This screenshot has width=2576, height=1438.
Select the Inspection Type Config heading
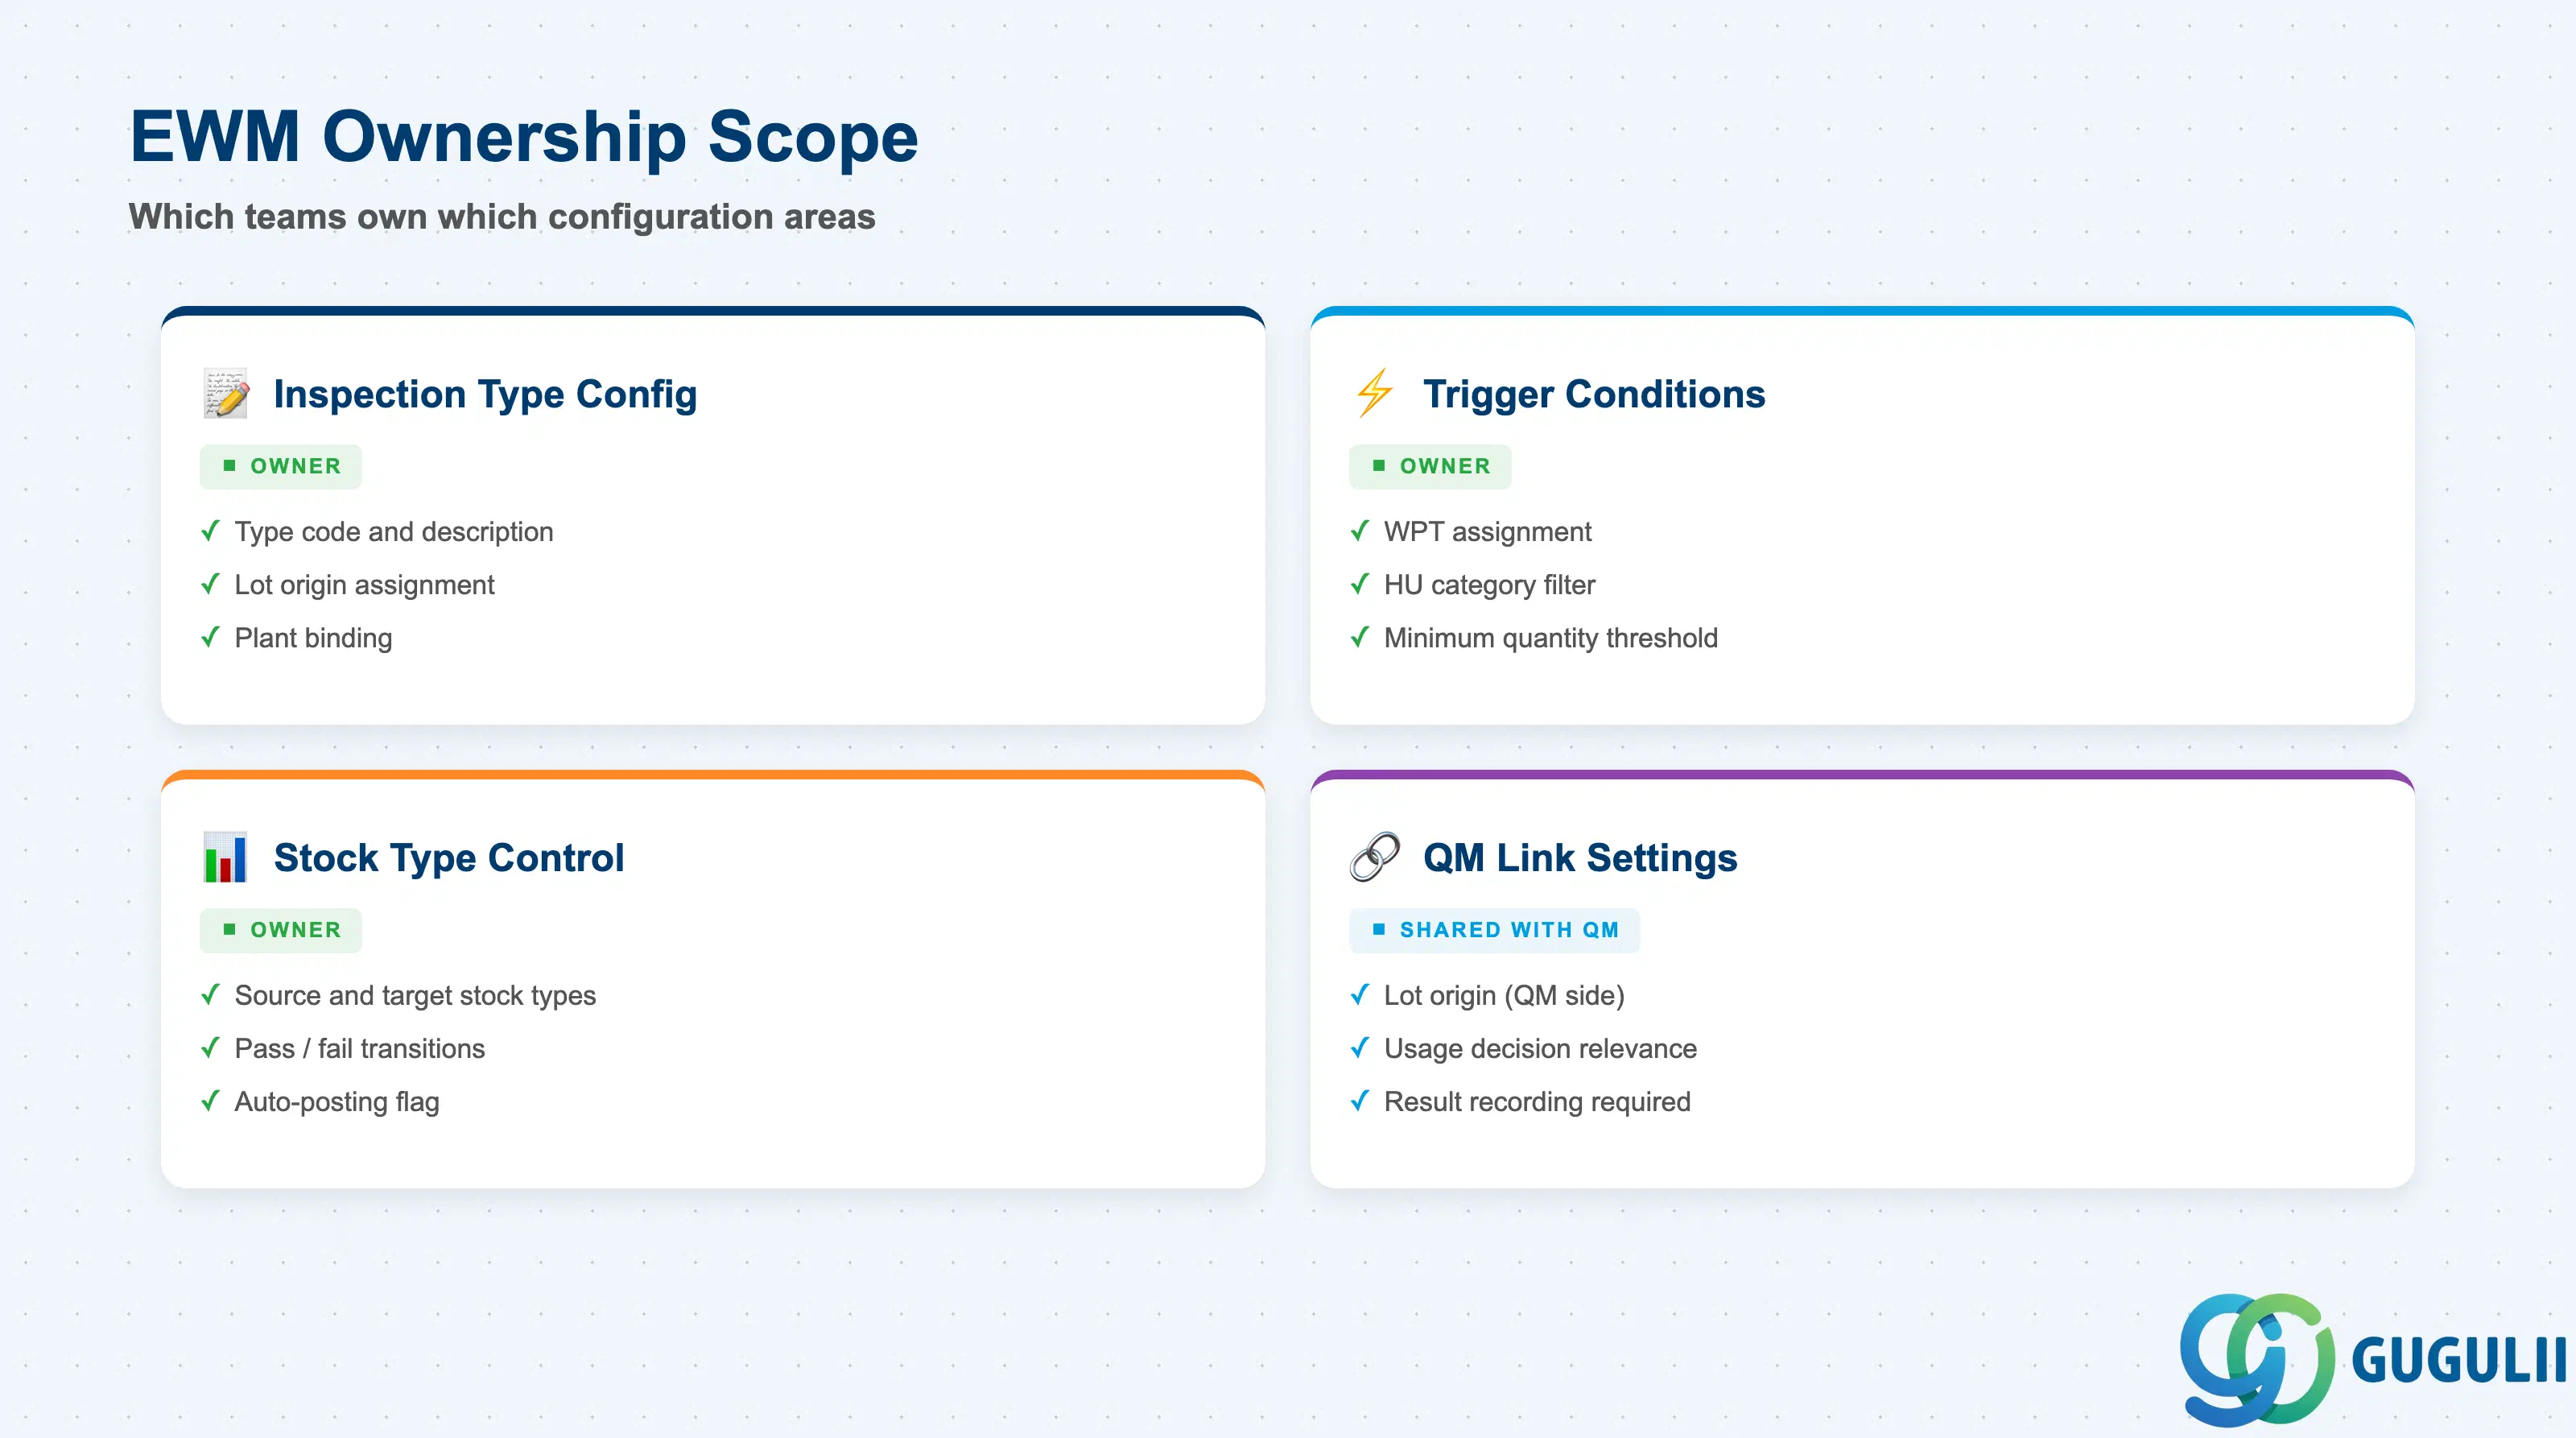(485, 394)
